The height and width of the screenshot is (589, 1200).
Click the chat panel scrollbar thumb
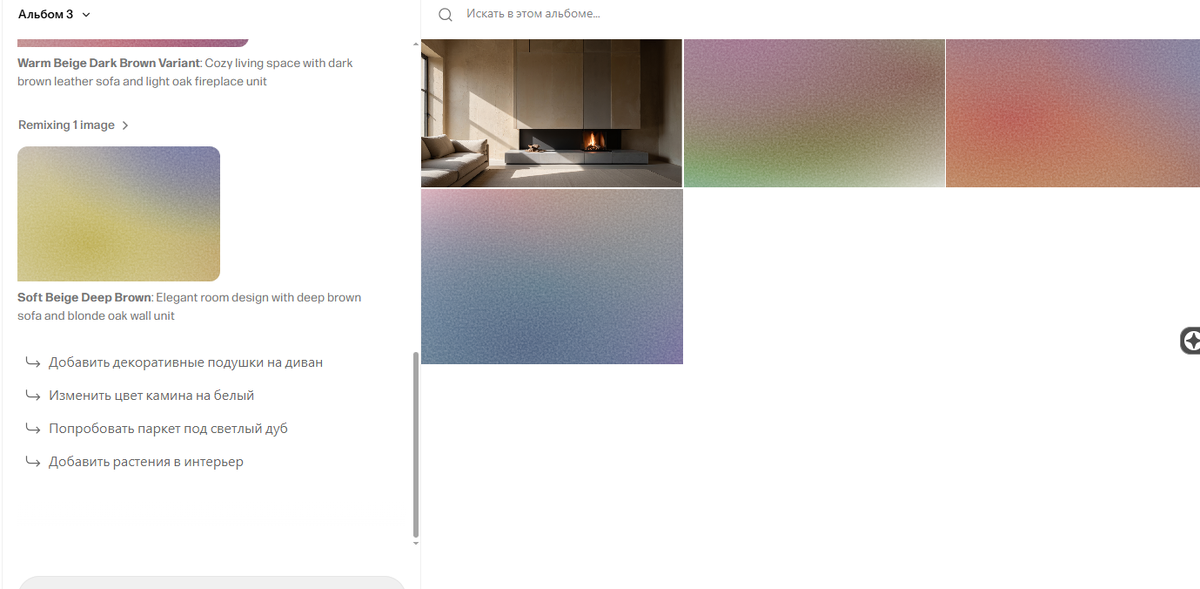pyautogui.click(x=416, y=444)
